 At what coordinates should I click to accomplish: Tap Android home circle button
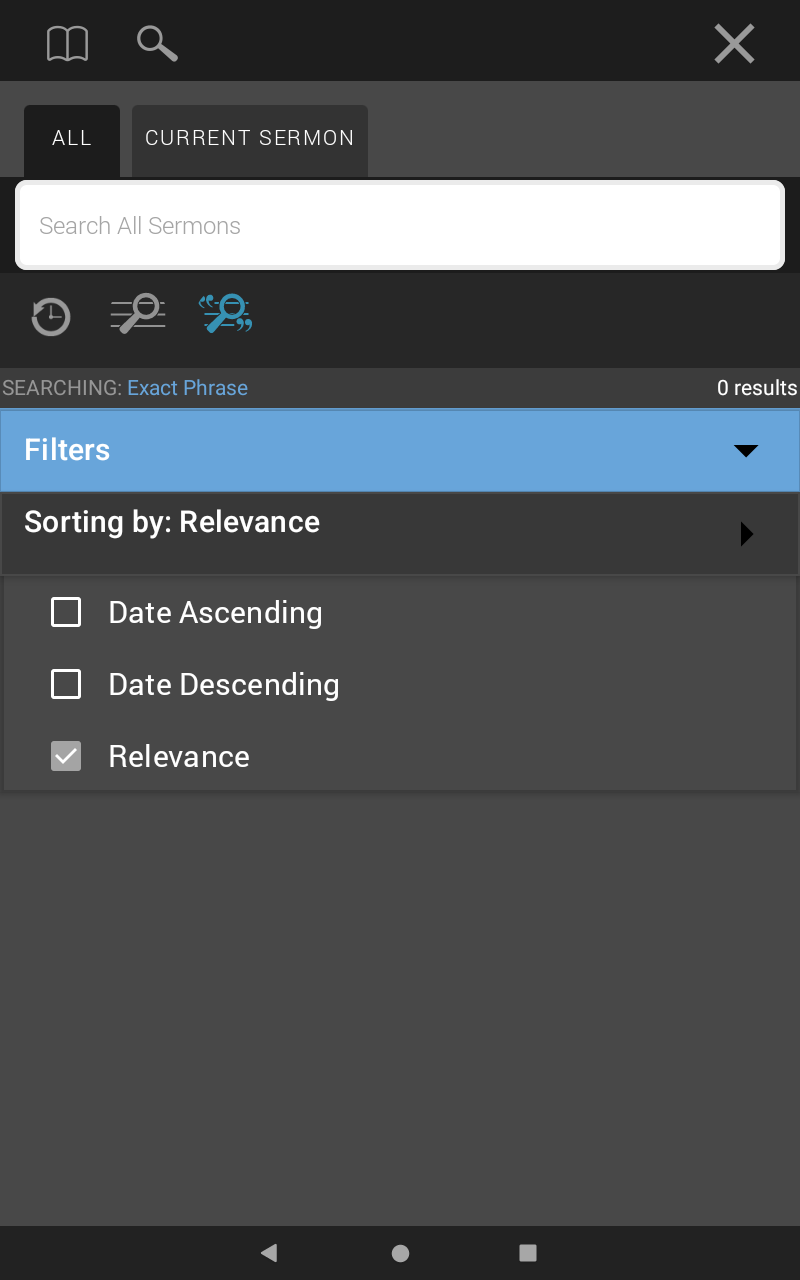(x=400, y=1253)
